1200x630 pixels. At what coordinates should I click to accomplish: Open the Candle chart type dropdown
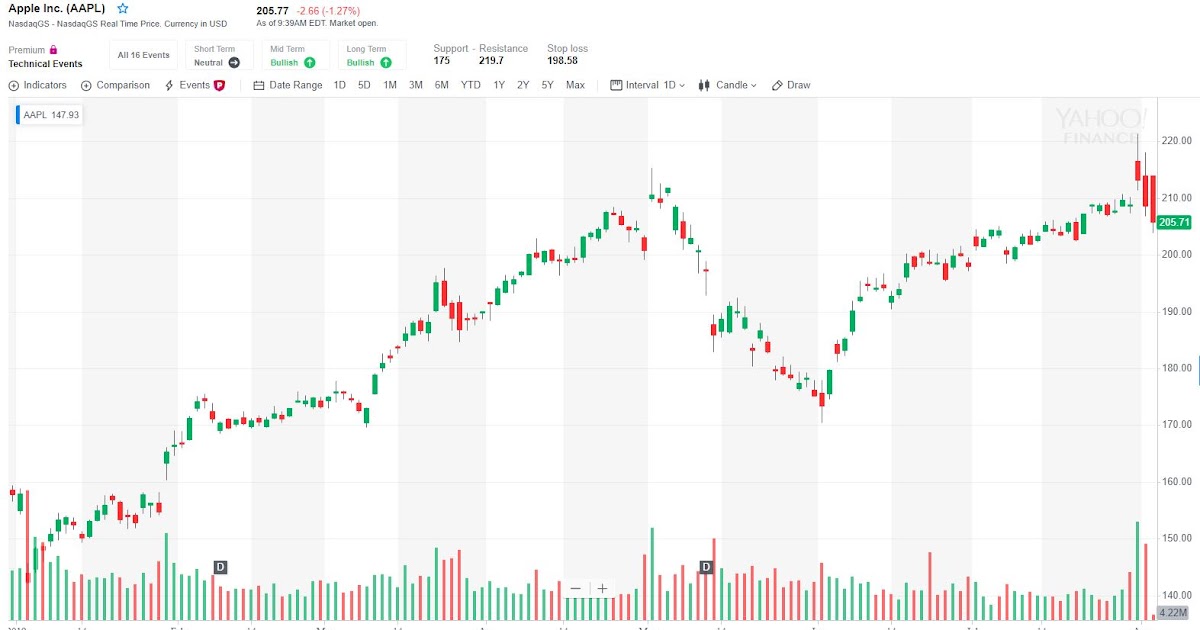pyautogui.click(x=728, y=86)
